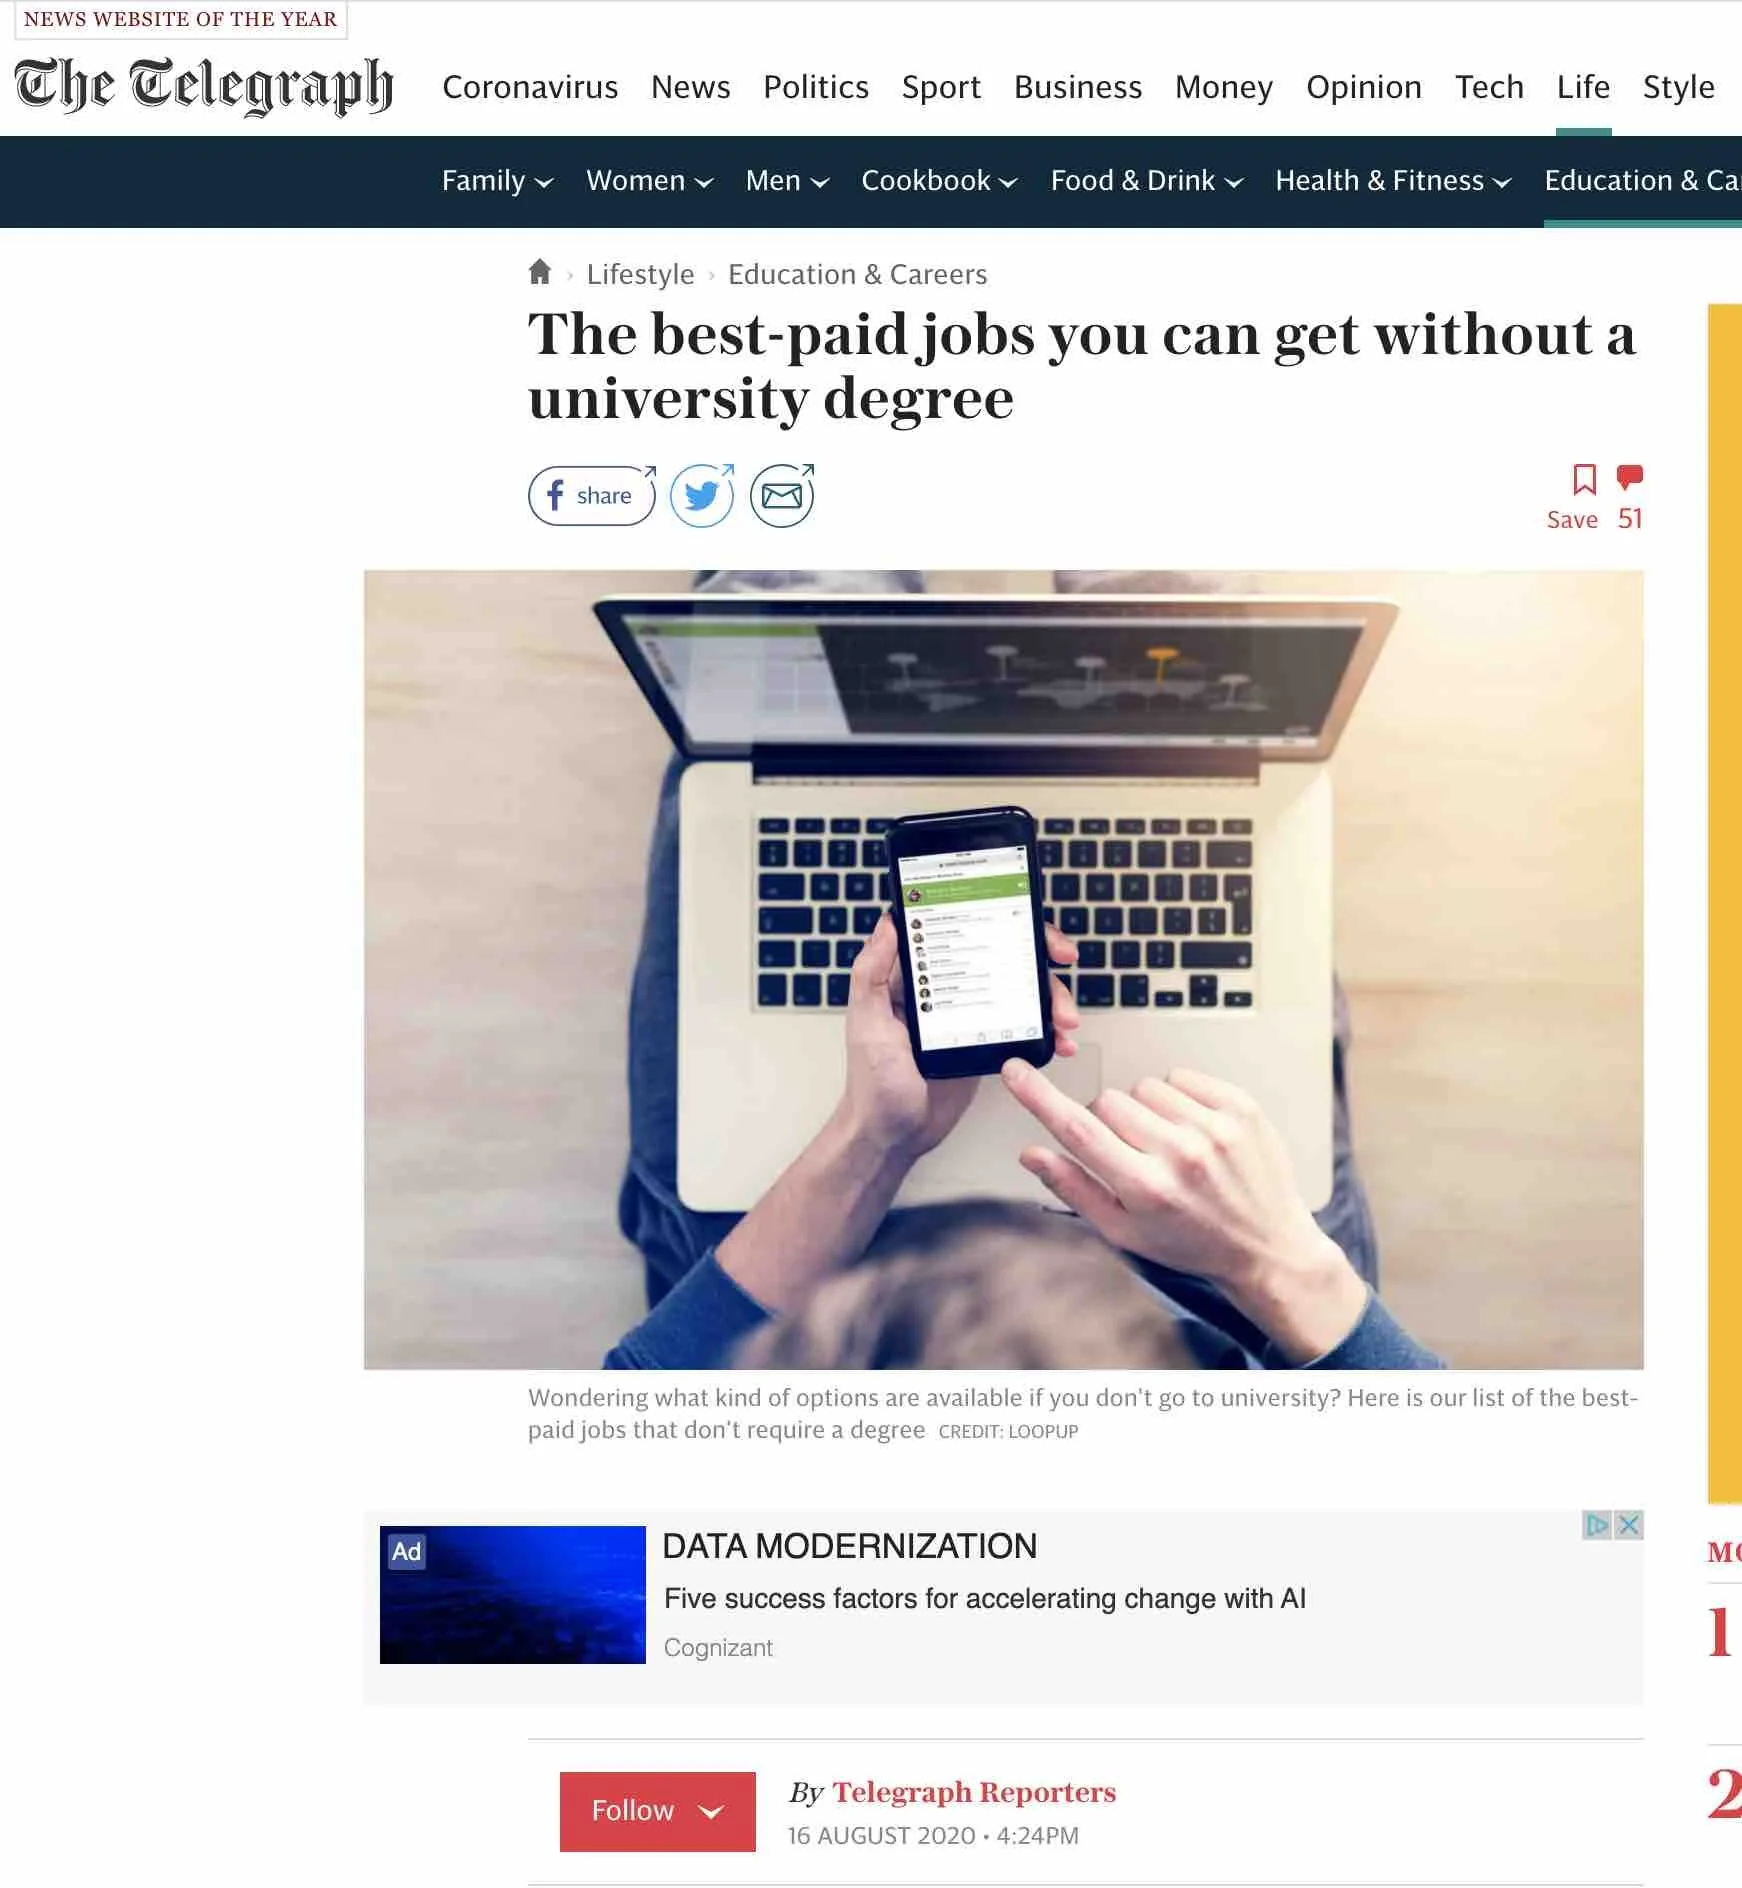Switch to the Coronavirus section
Viewport: 1742px width, 1888px height.
click(x=530, y=87)
